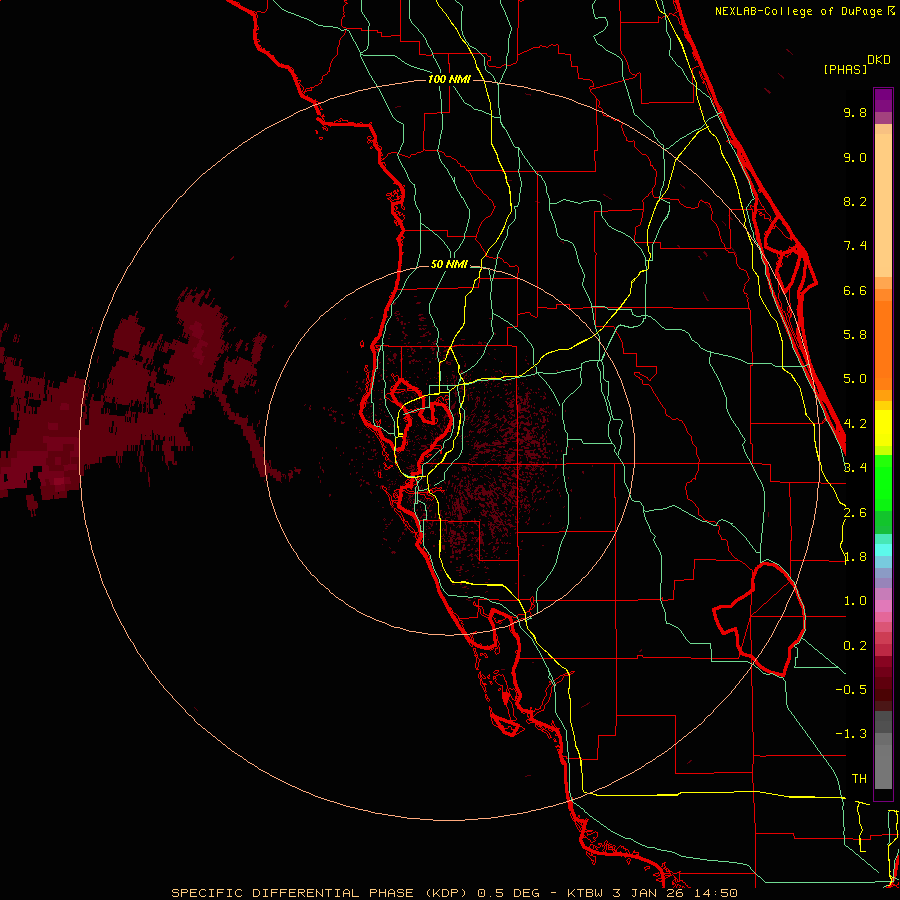Click the 14:50 timestamp in the caption
Viewport: 900px width, 900px height.
pyautogui.click(x=714, y=893)
